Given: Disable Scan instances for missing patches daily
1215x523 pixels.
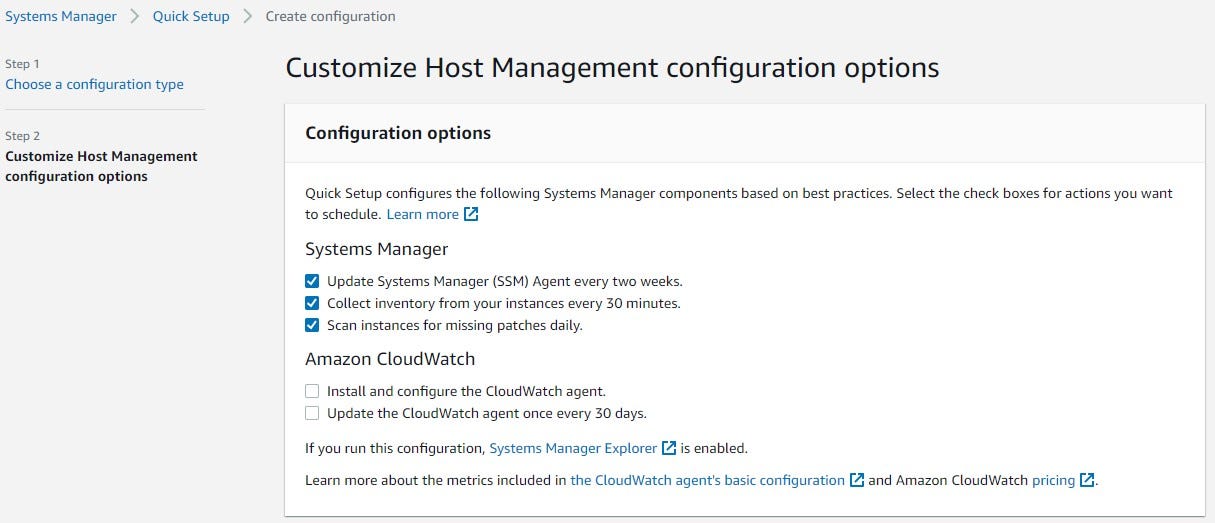Looking at the screenshot, I should click(312, 325).
